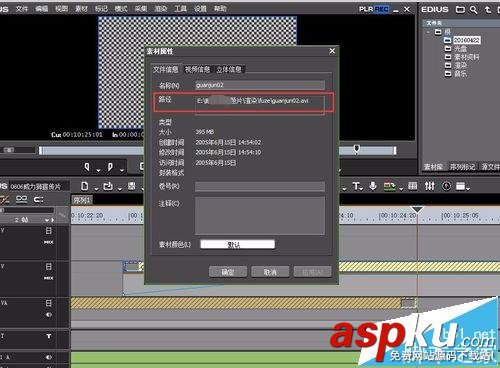Cancel the dialog with 取消

click(270, 272)
